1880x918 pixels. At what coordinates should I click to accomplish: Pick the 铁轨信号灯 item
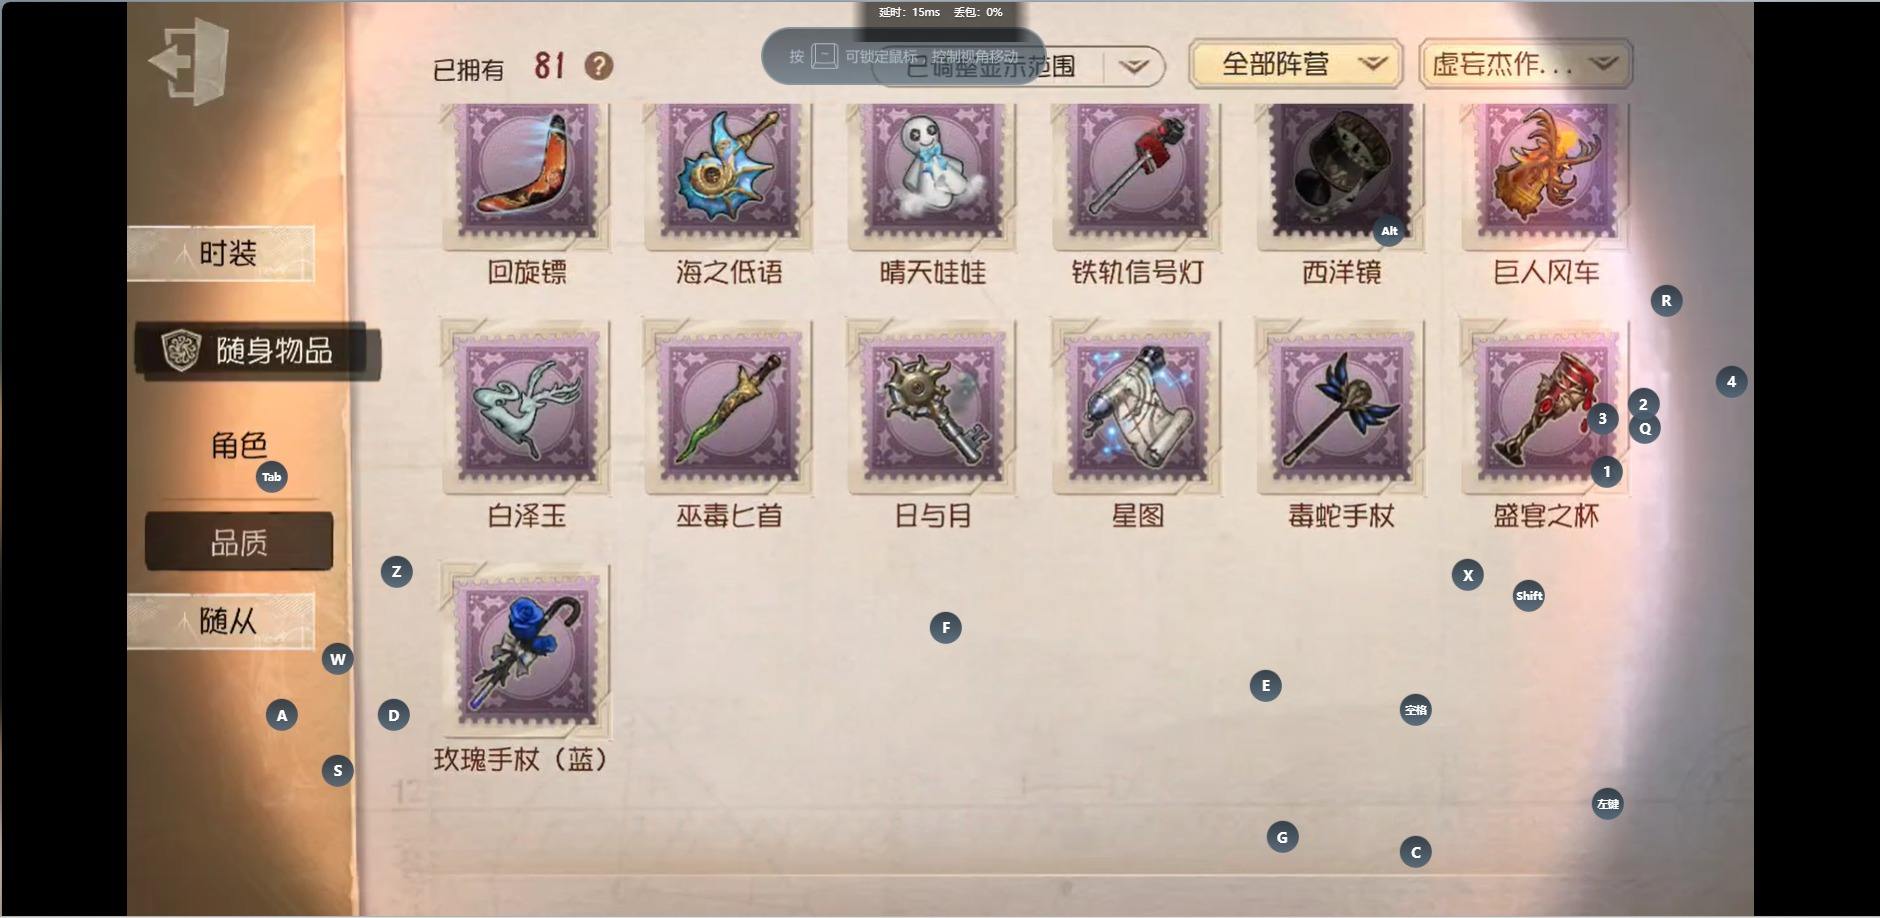click(x=1137, y=176)
